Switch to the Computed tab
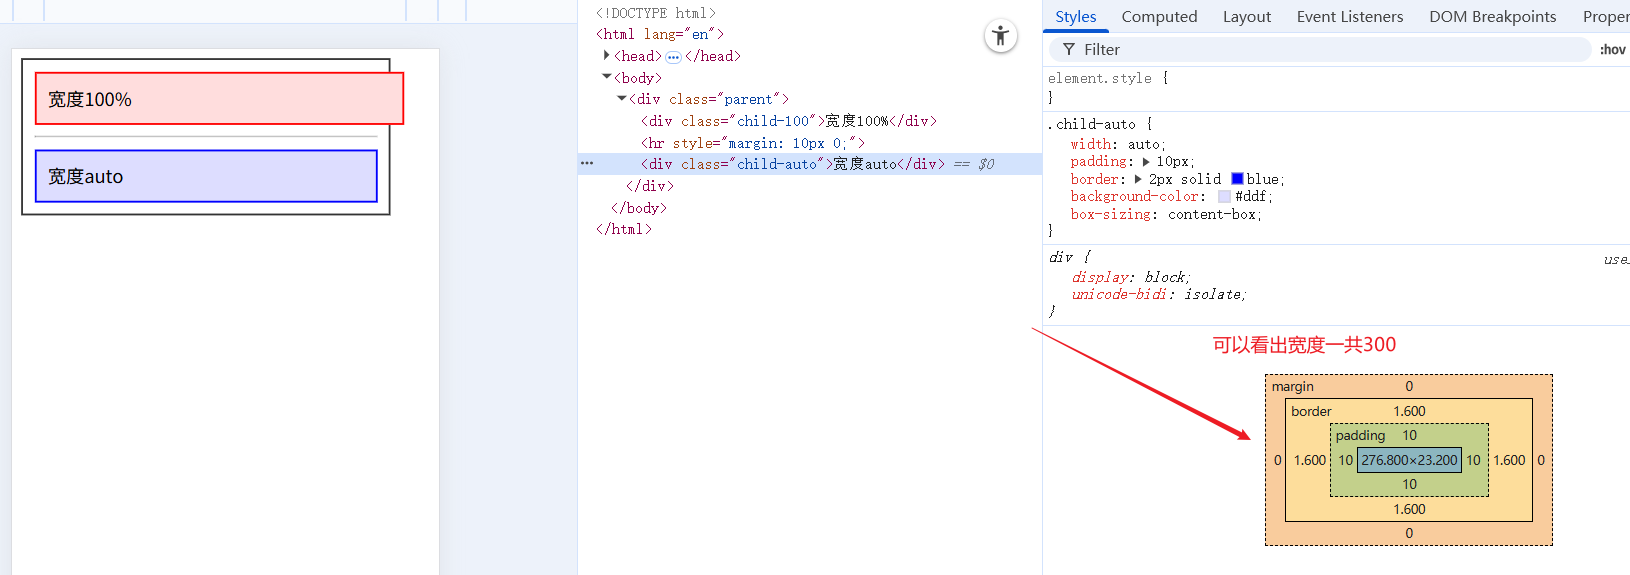 pyautogui.click(x=1159, y=17)
